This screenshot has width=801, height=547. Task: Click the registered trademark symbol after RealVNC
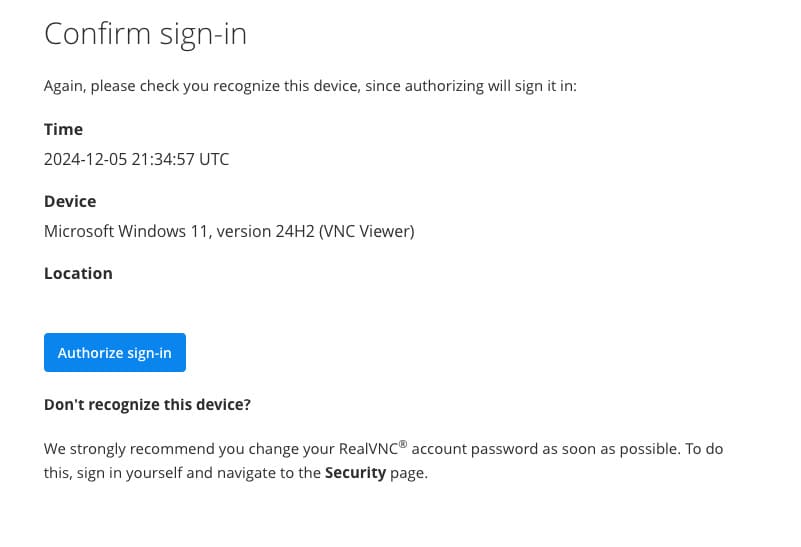click(x=402, y=444)
